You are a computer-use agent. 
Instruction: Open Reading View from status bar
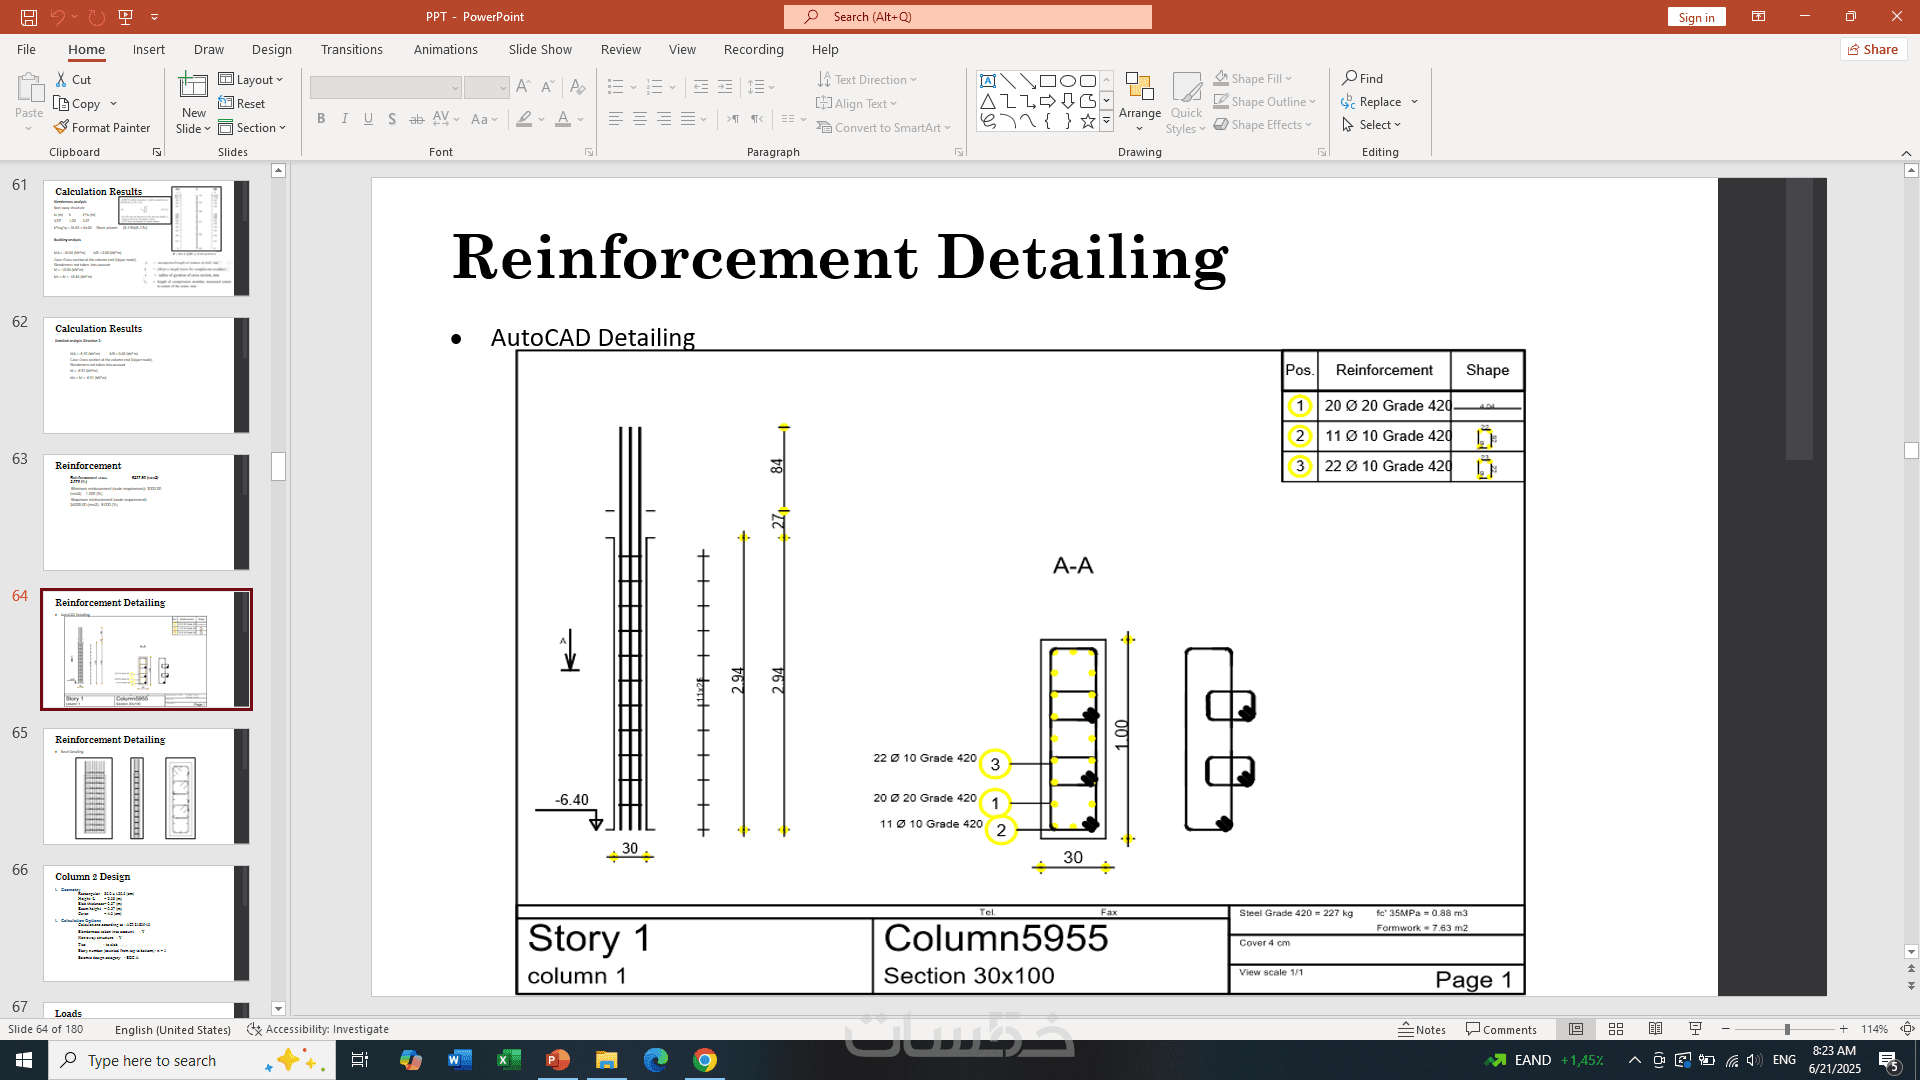click(x=1655, y=1029)
